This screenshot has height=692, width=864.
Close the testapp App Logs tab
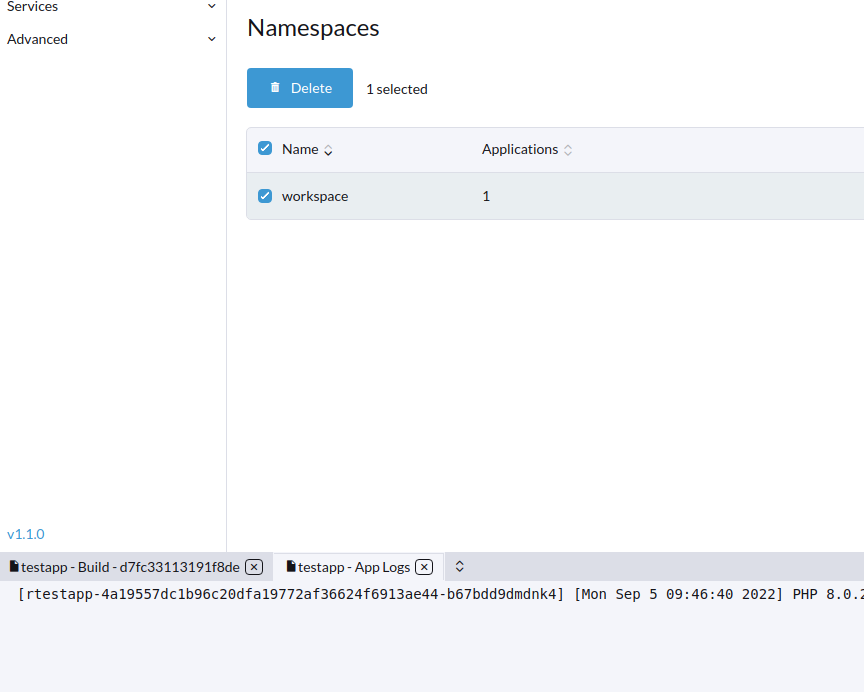[424, 566]
